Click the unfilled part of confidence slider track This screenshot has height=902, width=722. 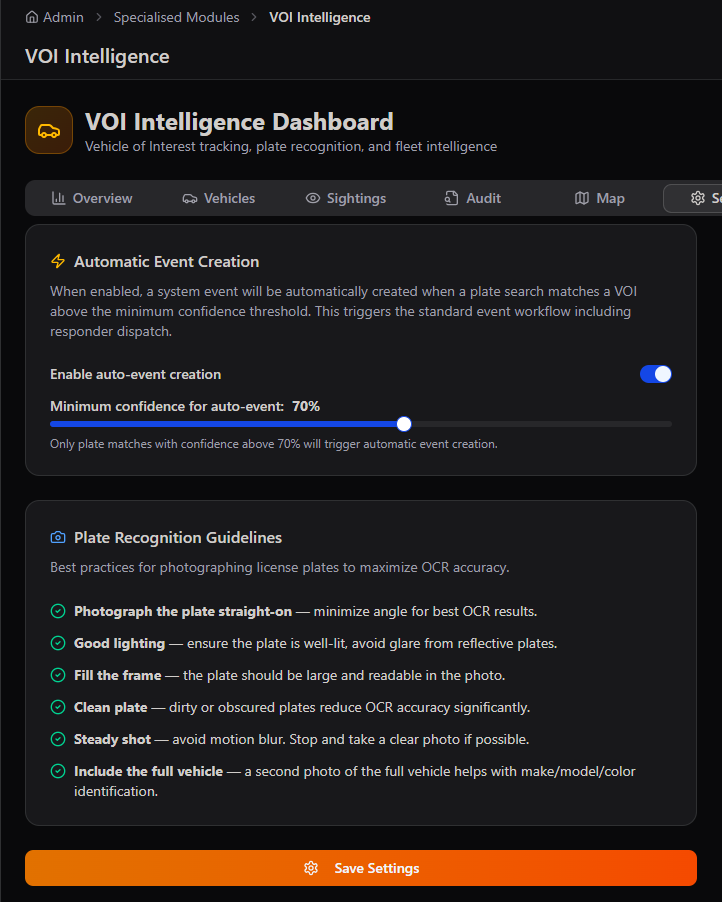click(x=541, y=424)
